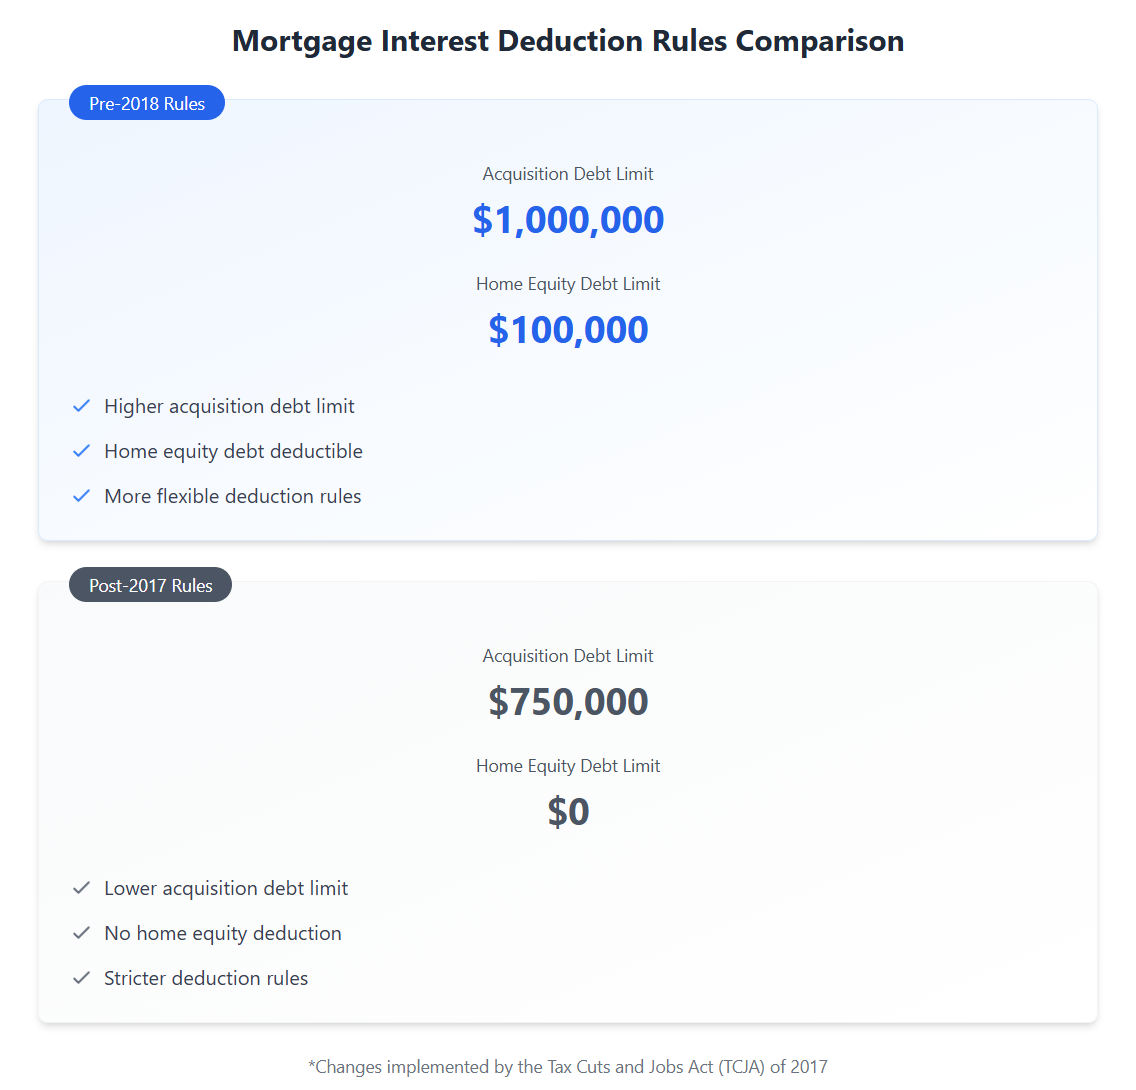Click the $750,000 acquisition debt amount
Screen dimensions: 1136x1090
point(568,702)
